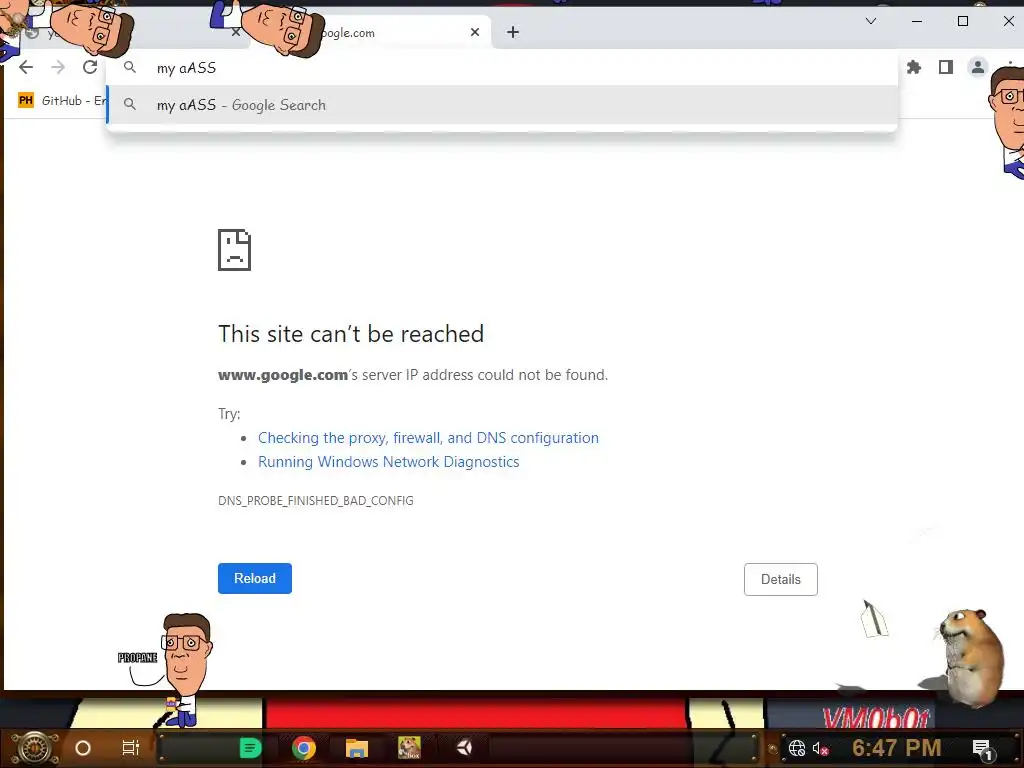Launch the green notes app on taskbar
The width and height of the screenshot is (1024, 768).
251,748
